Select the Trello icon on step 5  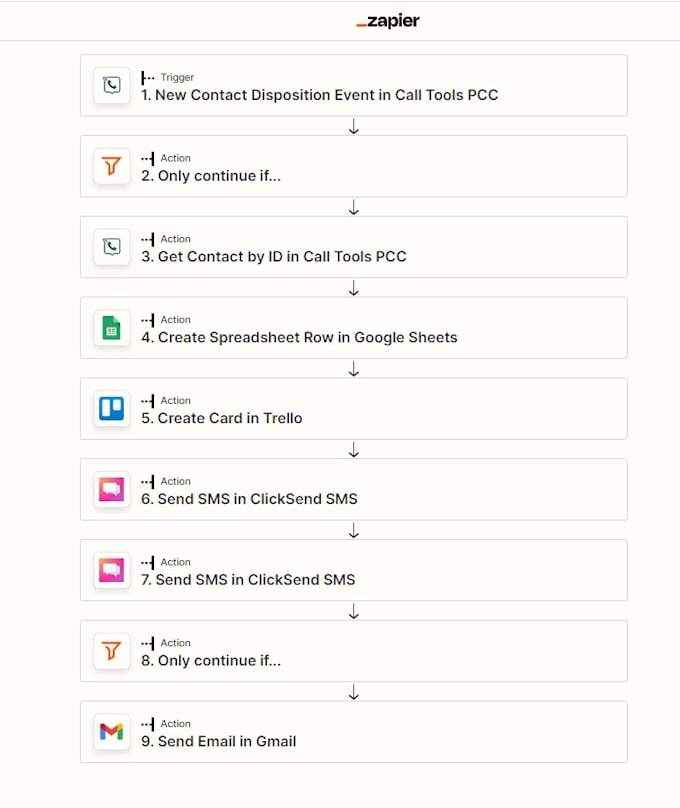111,408
